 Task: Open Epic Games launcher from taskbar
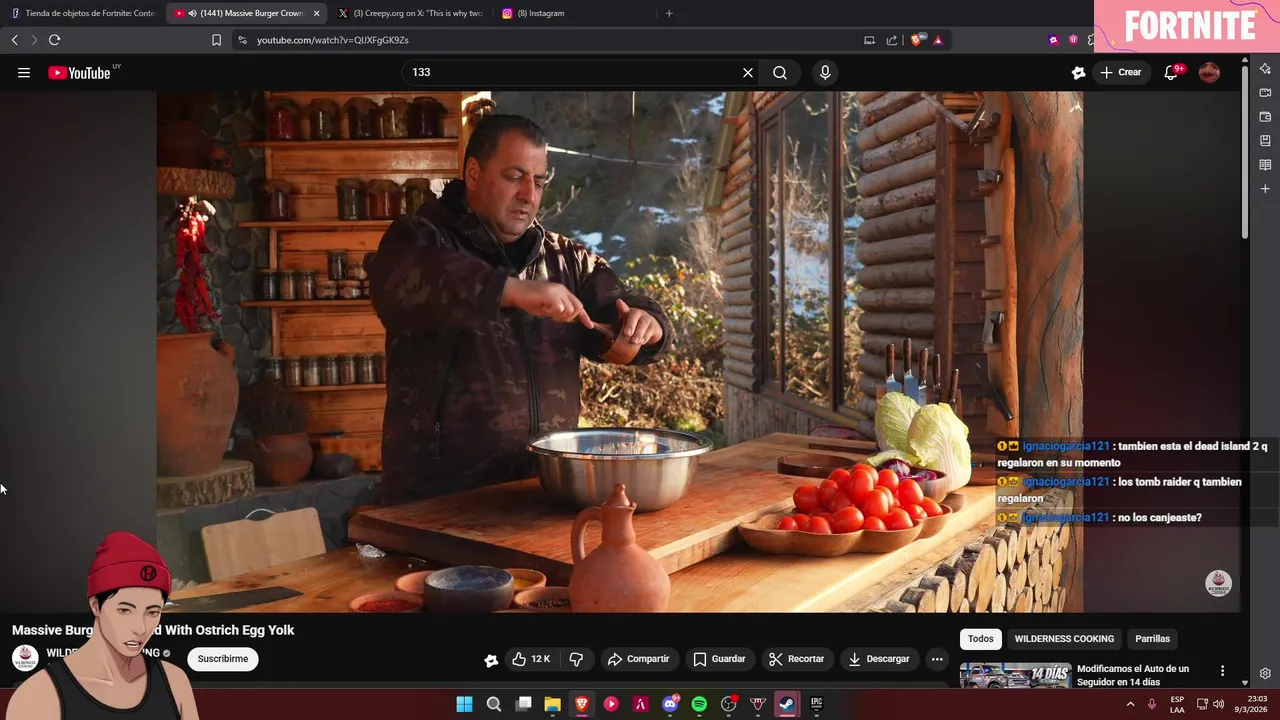tap(816, 704)
